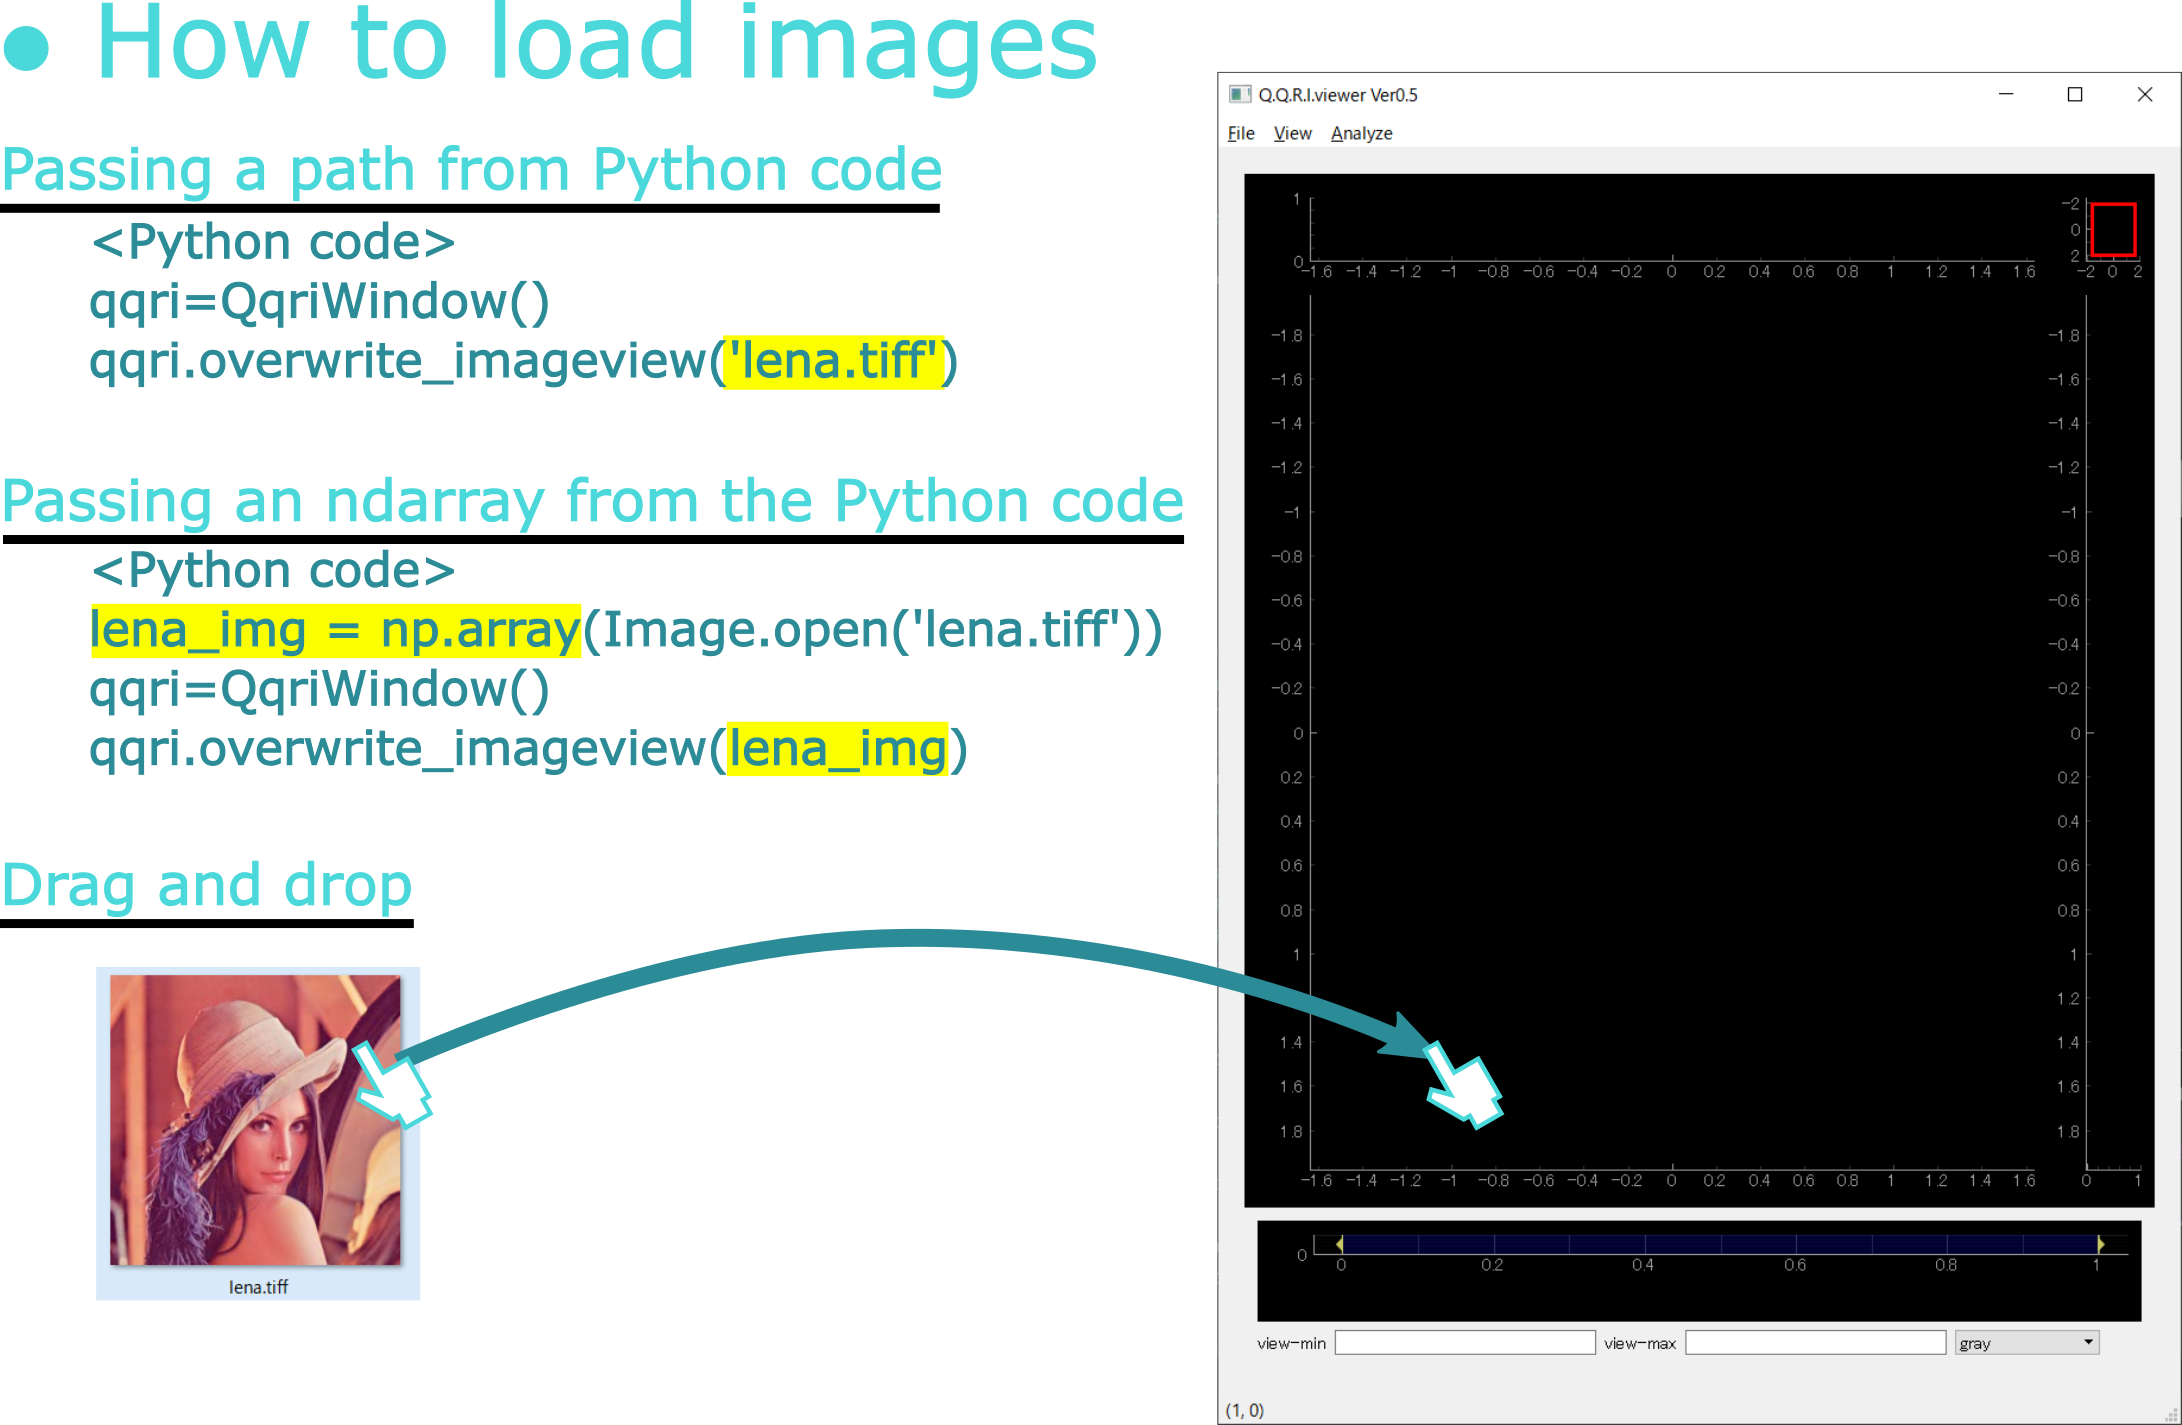Click the view-max input field

coord(1815,1342)
